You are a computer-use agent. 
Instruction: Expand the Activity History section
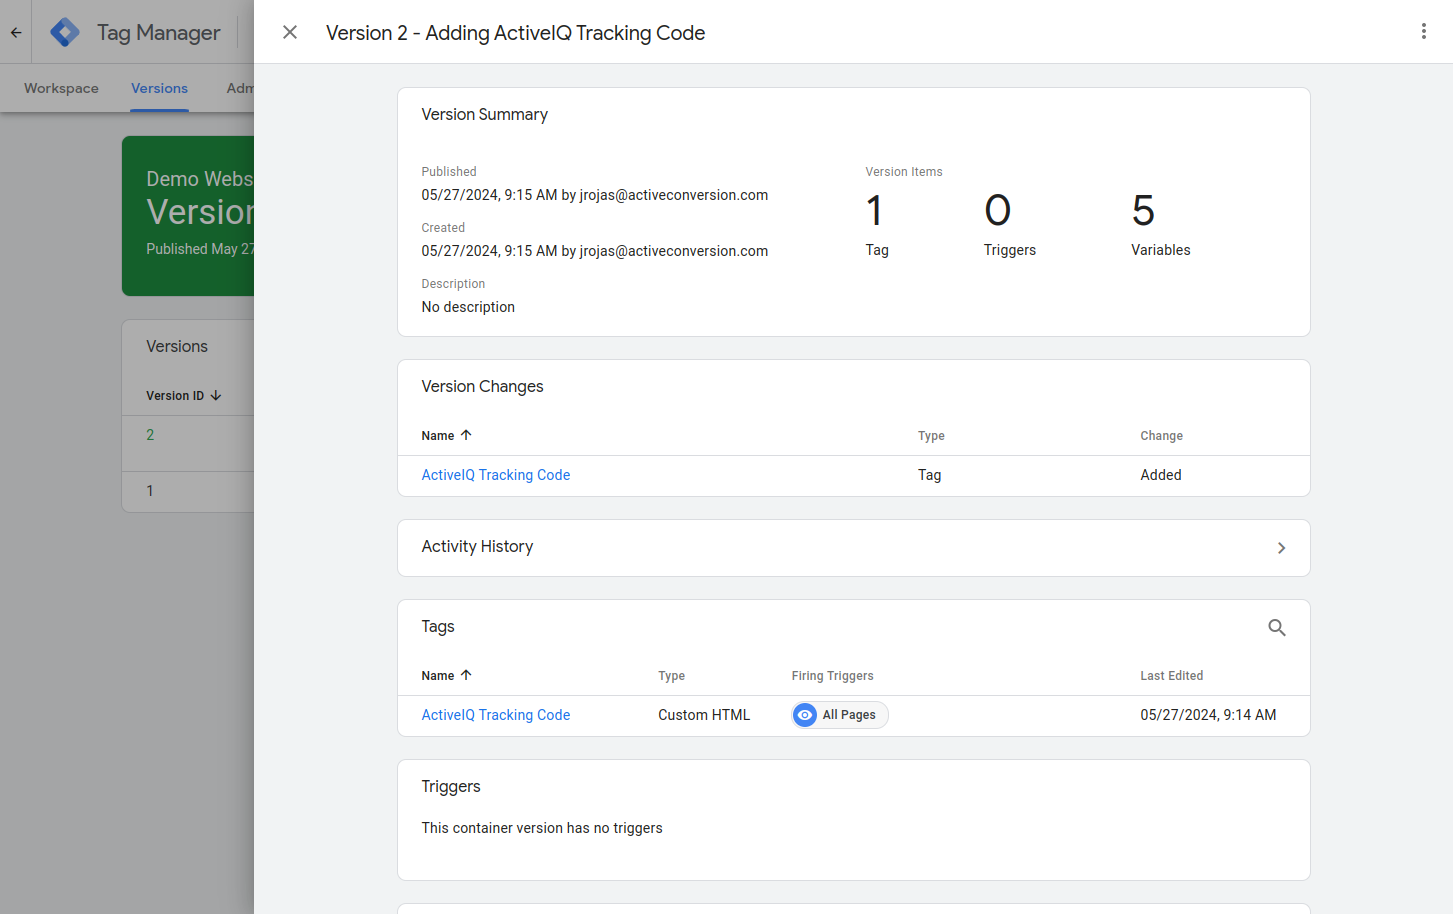coord(854,547)
